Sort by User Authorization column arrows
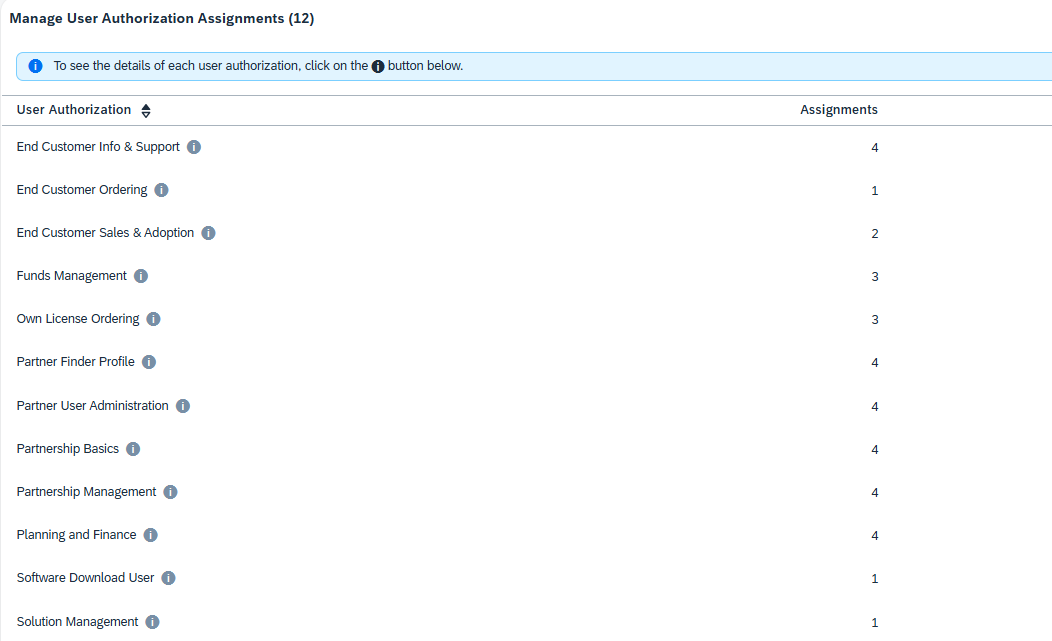Viewport: 1052px width, 641px height. [x=146, y=111]
